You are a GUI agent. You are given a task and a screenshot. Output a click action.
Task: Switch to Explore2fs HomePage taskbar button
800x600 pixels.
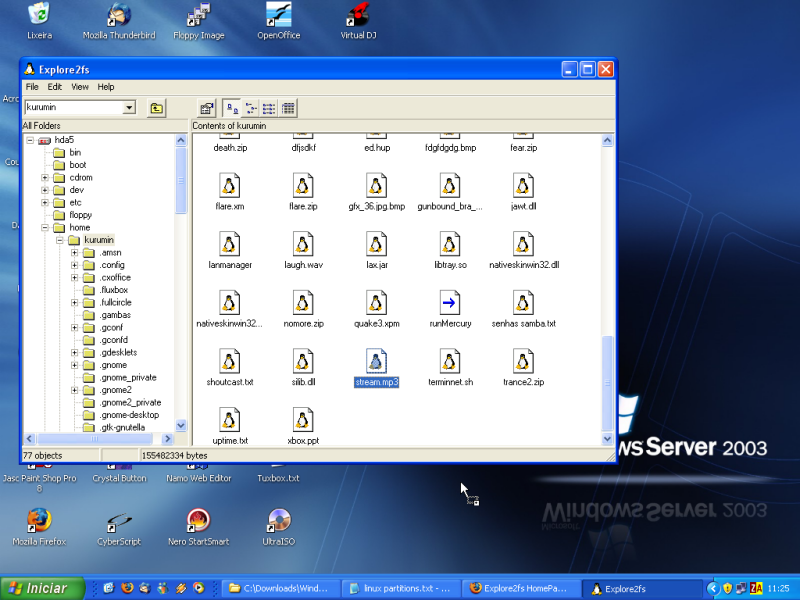pos(521,589)
